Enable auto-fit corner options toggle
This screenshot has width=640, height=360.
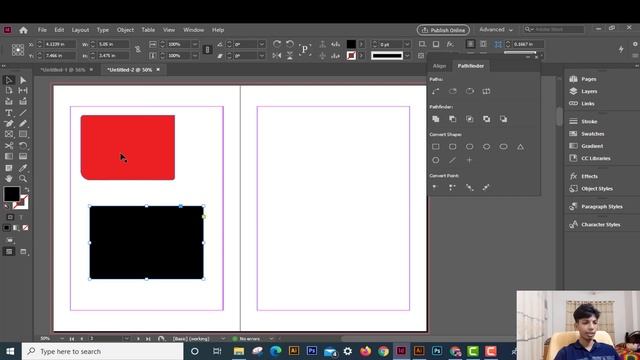498,44
